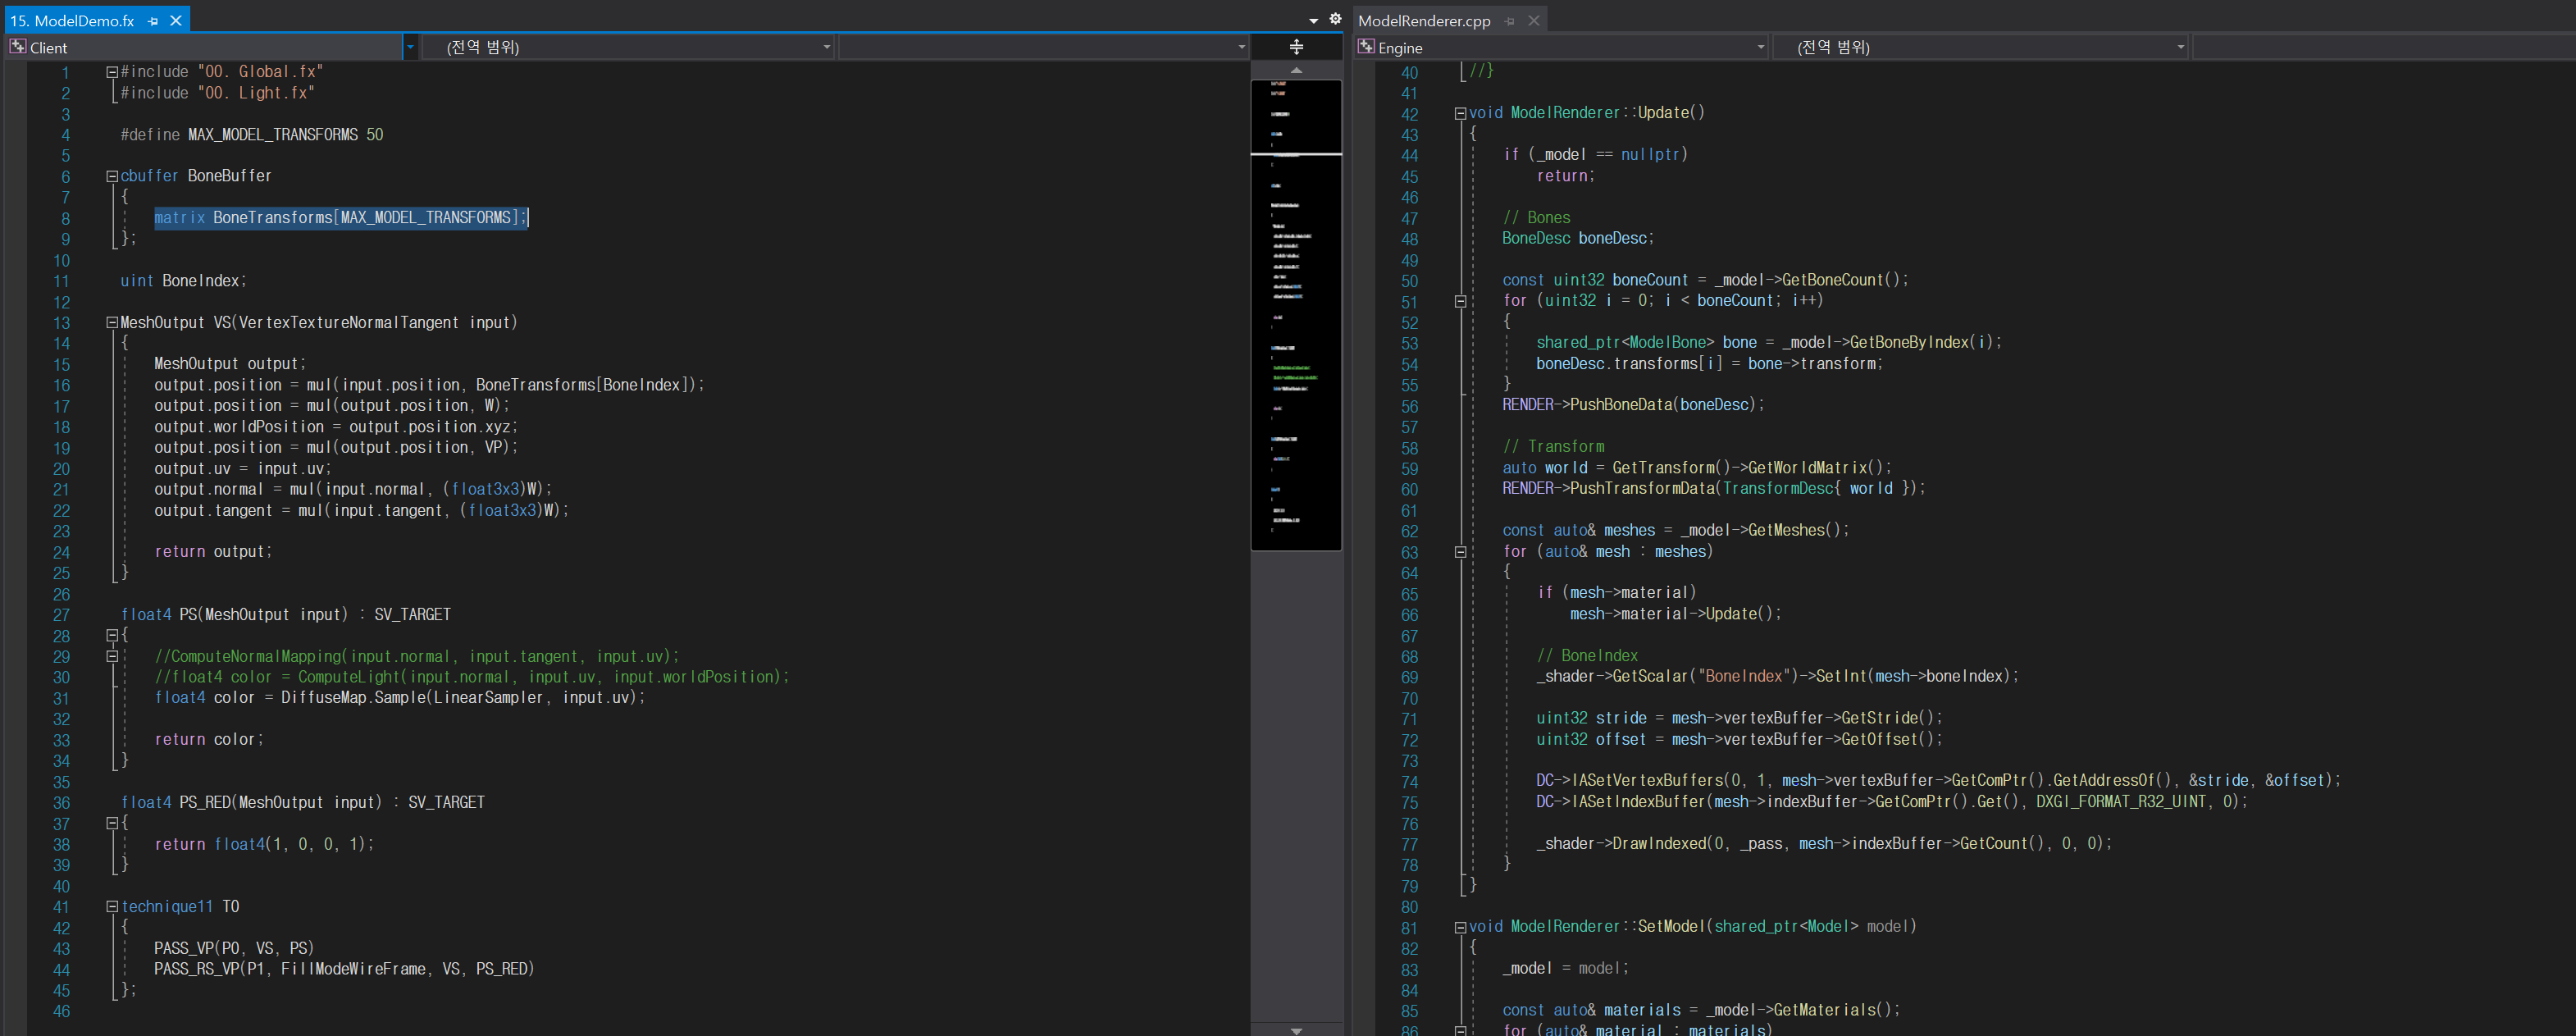Collapse the MeshOutput VS function

[112, 323]
